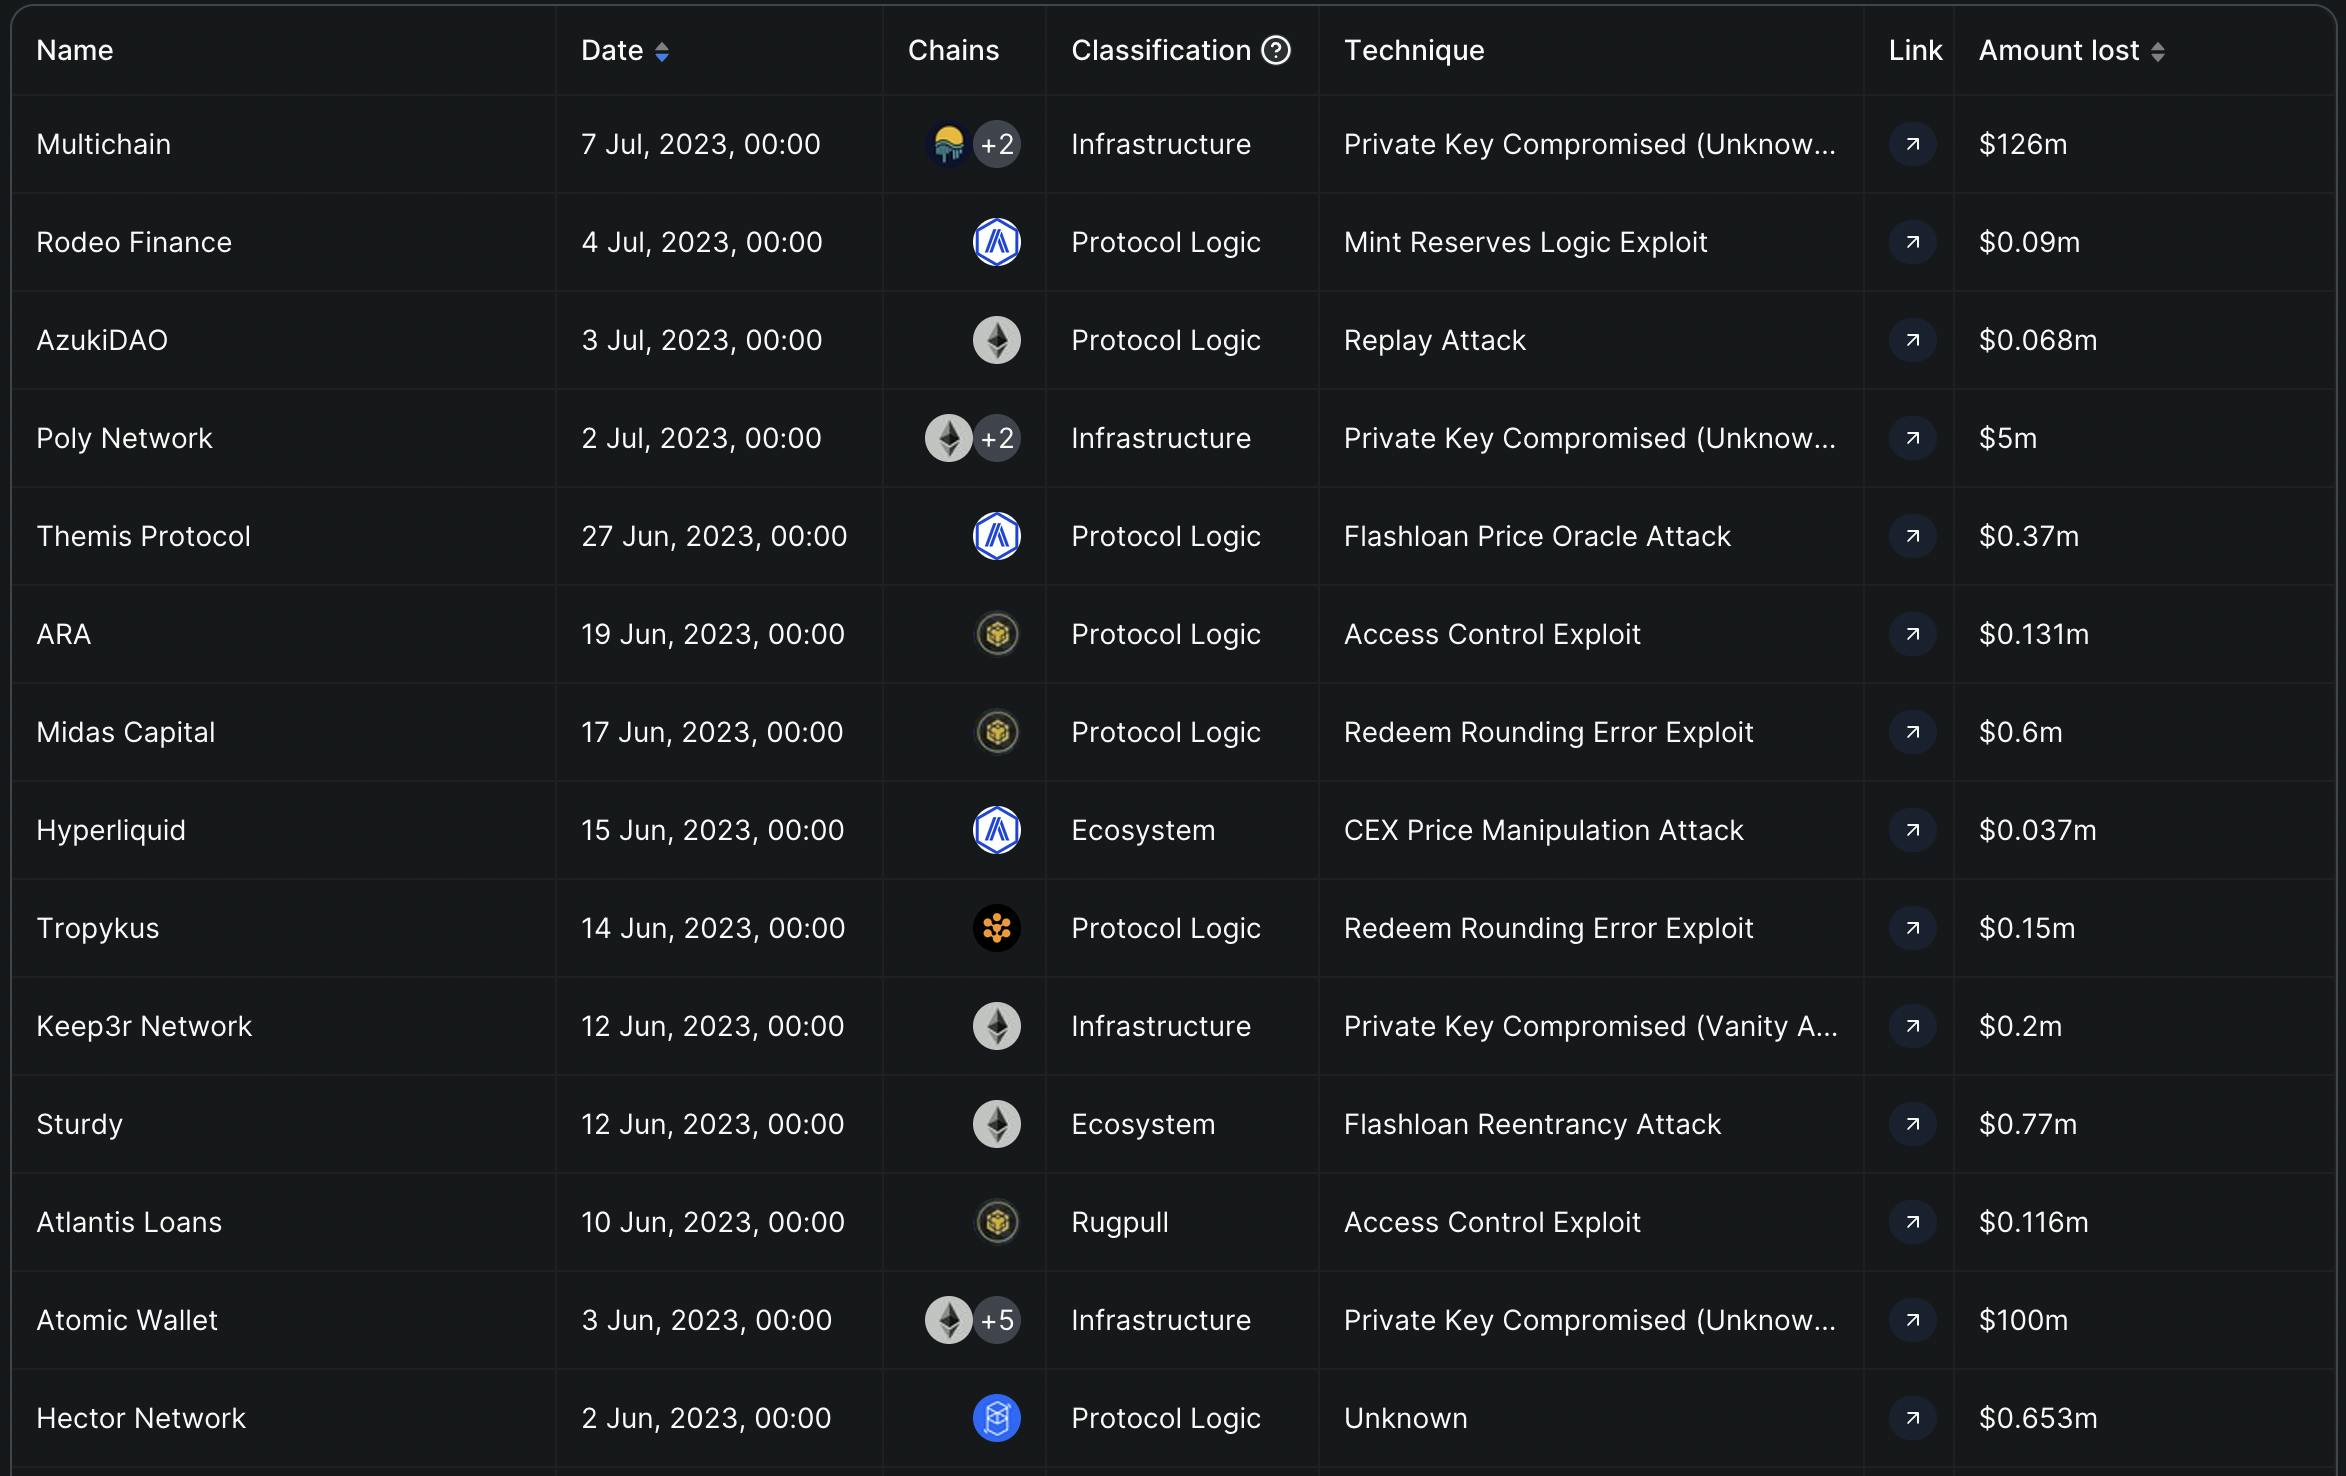The width and height of the screenshot is (2346, 1476).
Task: Show the +2 extra chains for Poly Network
Action: tap(997, 438)
